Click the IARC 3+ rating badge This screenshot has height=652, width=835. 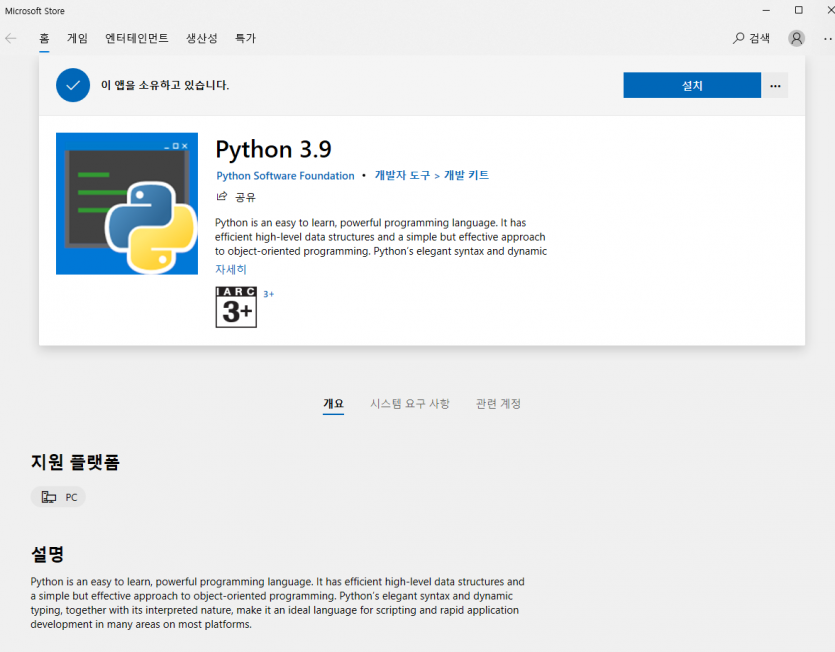pos(236,307)
